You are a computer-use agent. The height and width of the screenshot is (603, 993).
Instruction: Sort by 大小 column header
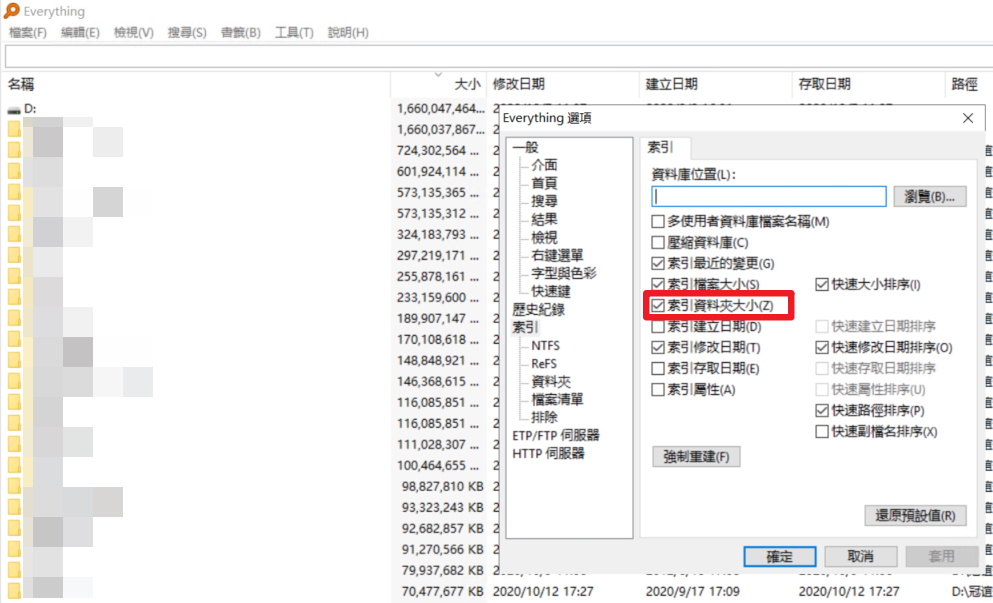pos(439,84)
